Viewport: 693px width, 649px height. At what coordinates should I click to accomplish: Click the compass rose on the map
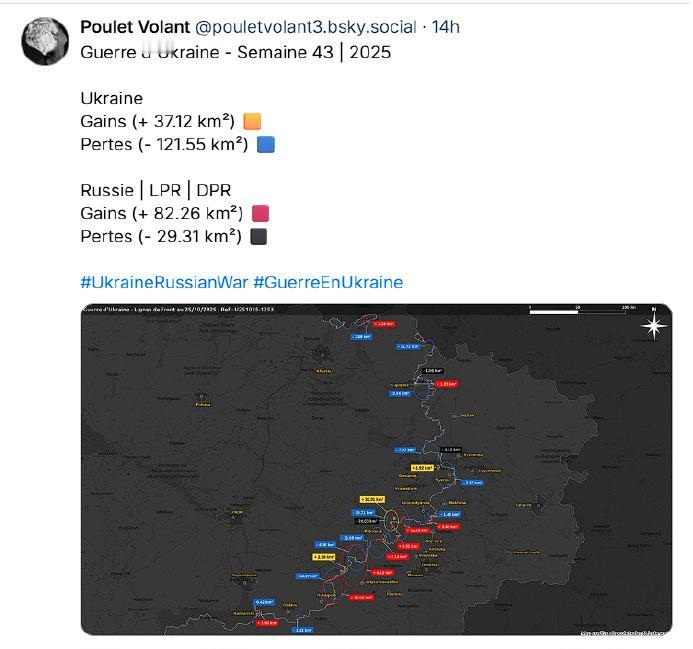point(654,326)
